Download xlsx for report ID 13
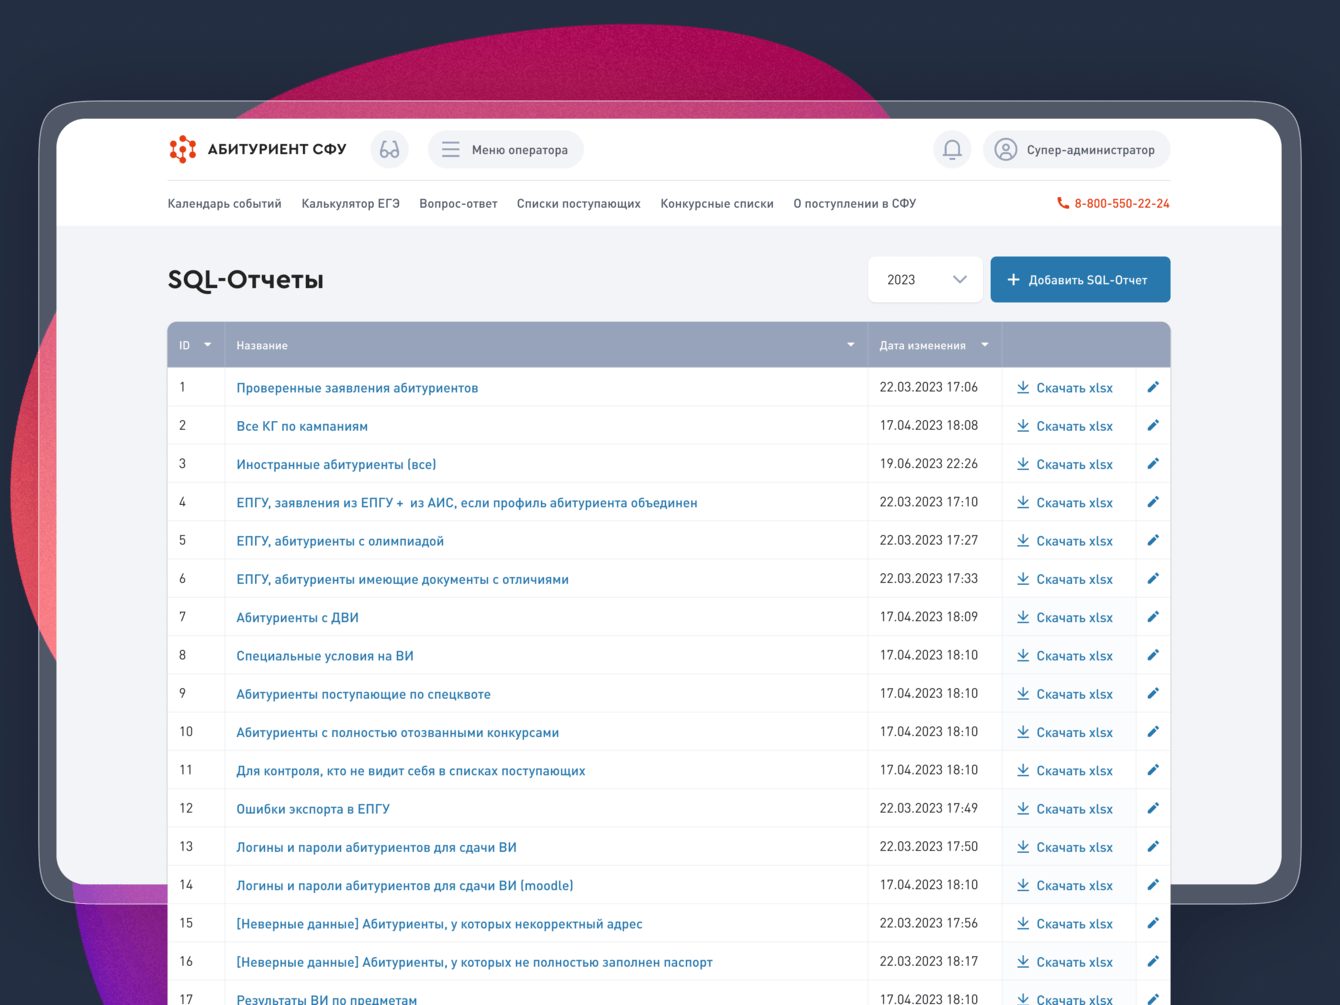1340x1005 pixels. [x=1065, y=847]
